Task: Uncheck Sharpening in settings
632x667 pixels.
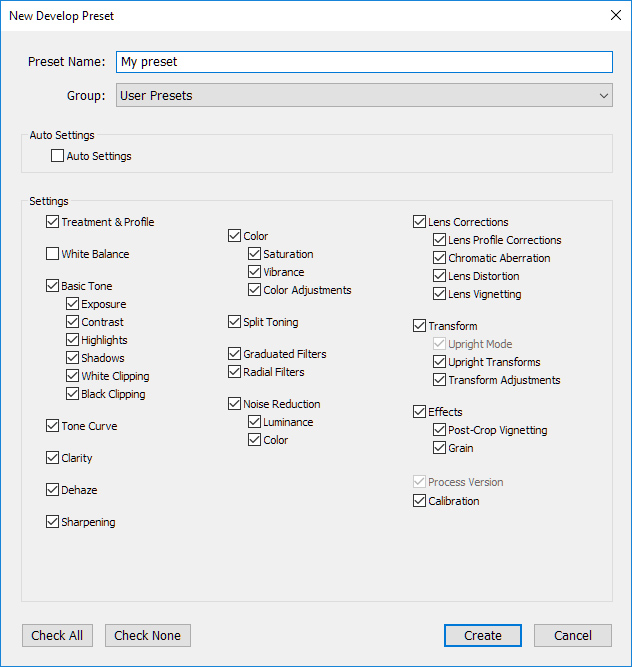Action: pyautogui.click(x=53, y=522)
